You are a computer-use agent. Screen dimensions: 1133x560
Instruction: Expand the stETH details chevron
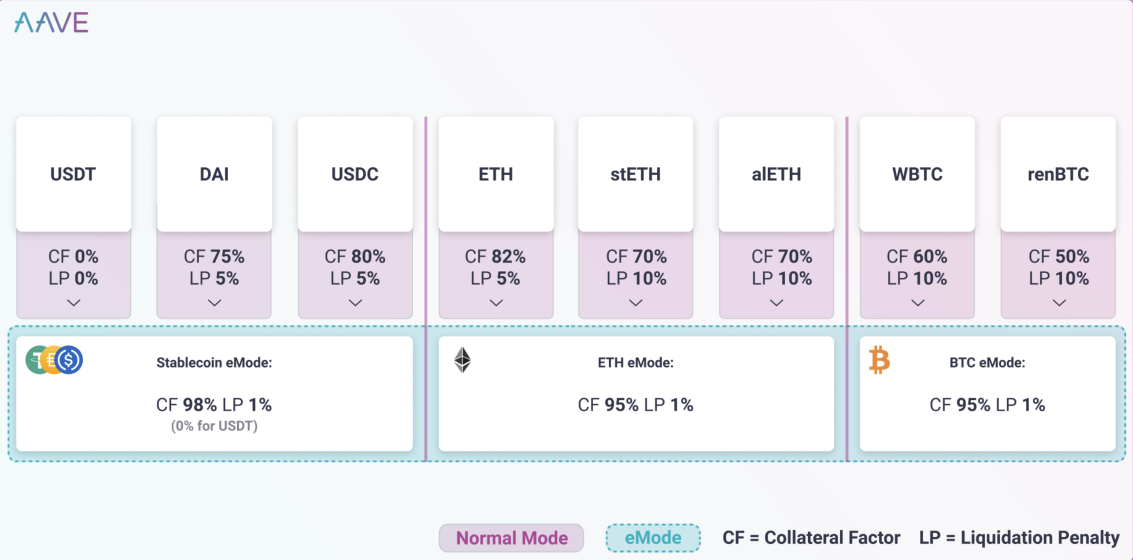(x=636, y=302)
